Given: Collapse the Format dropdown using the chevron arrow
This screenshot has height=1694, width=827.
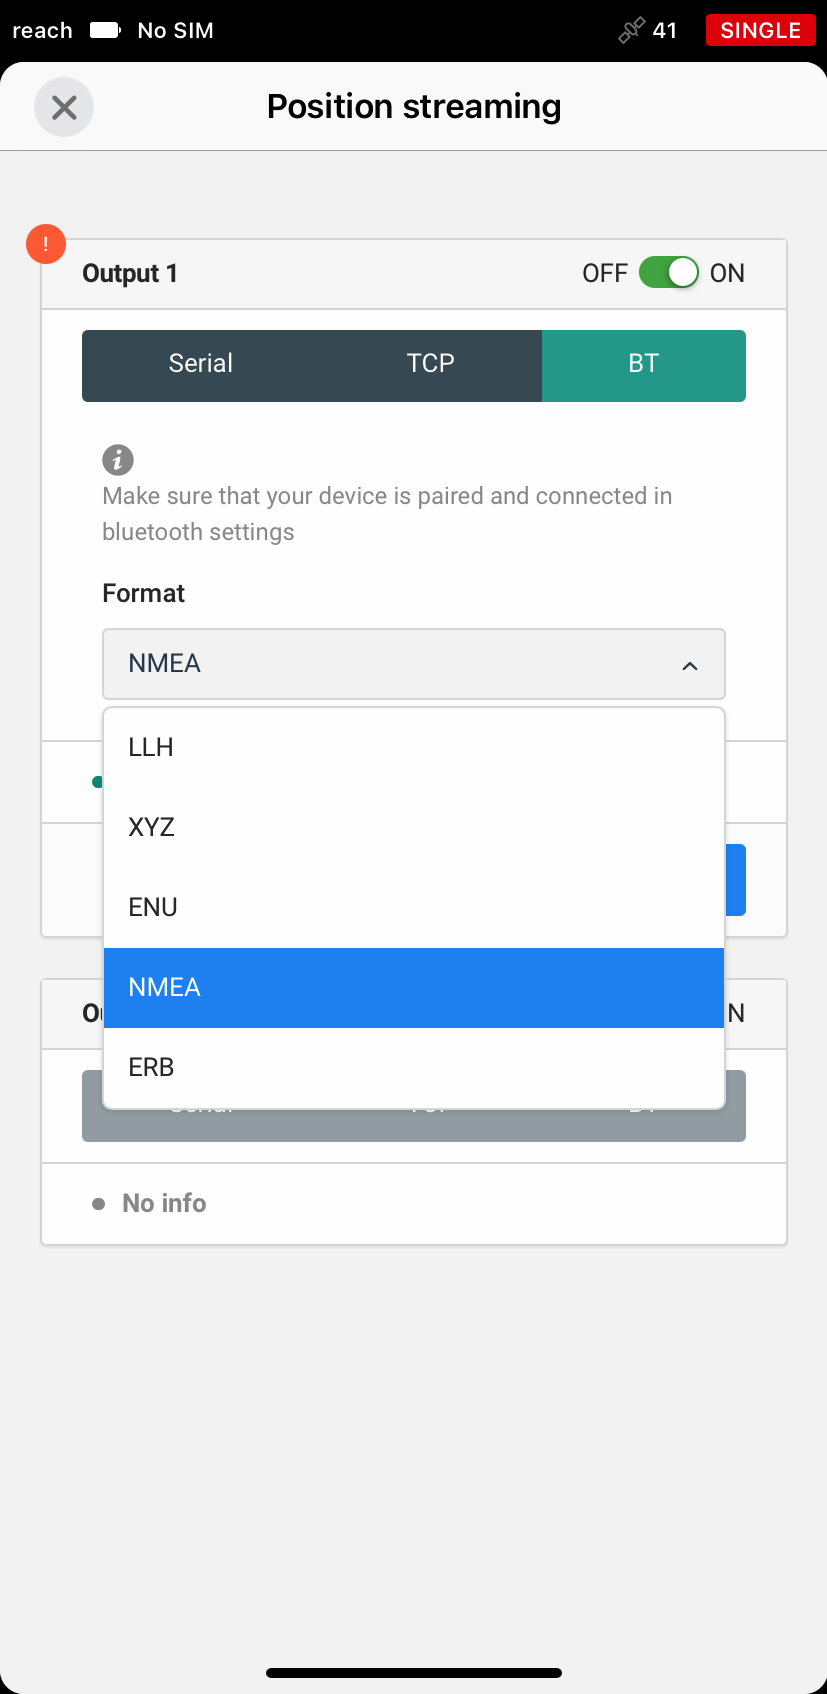Looking at the screenshot, I should point(690,665).
